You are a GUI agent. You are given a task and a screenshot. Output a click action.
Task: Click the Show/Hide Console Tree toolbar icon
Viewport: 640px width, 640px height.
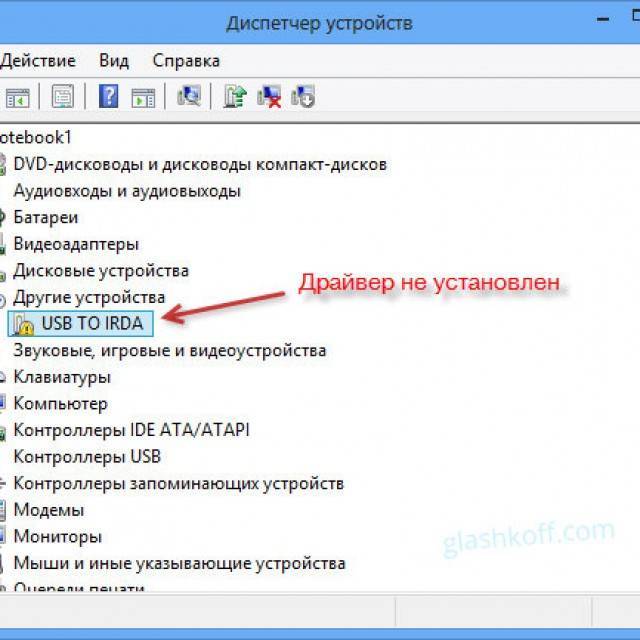pos(17,97)
